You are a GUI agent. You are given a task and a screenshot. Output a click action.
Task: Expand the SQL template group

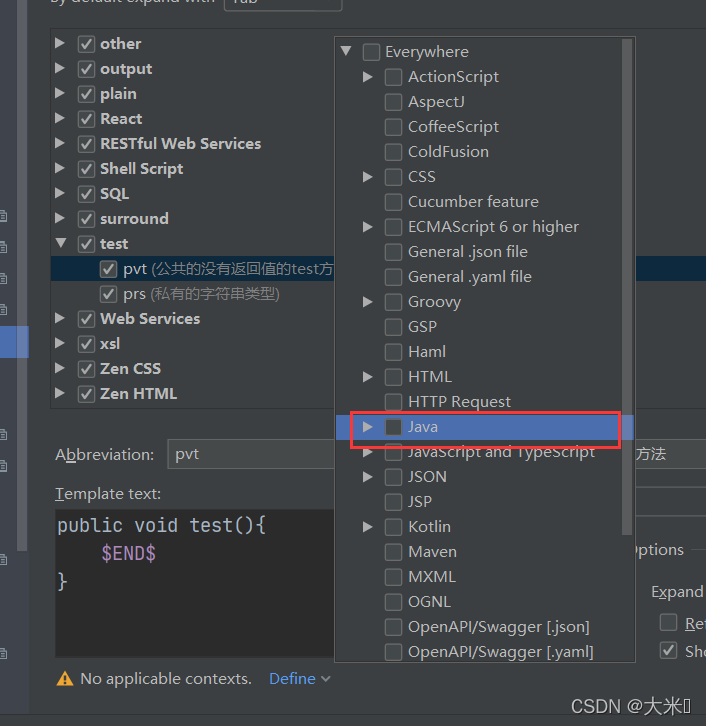tap(60, 193)
